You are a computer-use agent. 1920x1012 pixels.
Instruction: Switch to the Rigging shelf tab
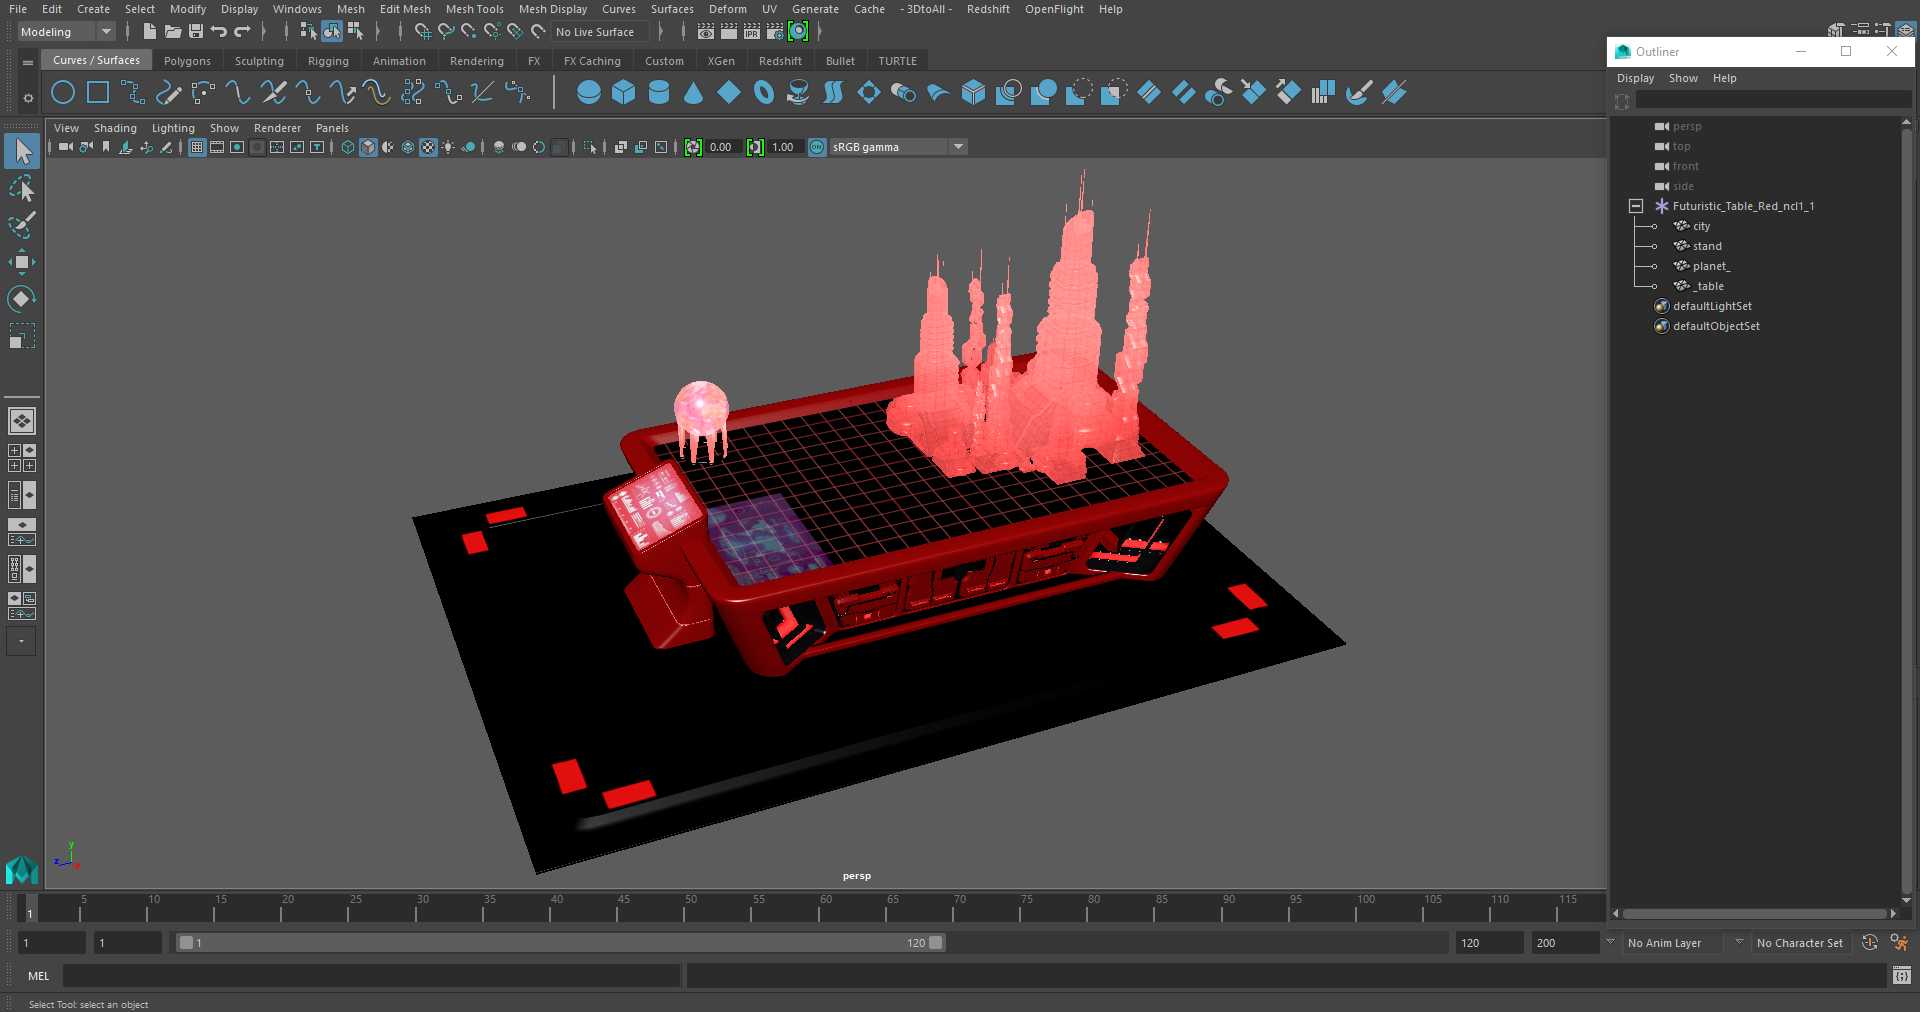pos(328,61)
